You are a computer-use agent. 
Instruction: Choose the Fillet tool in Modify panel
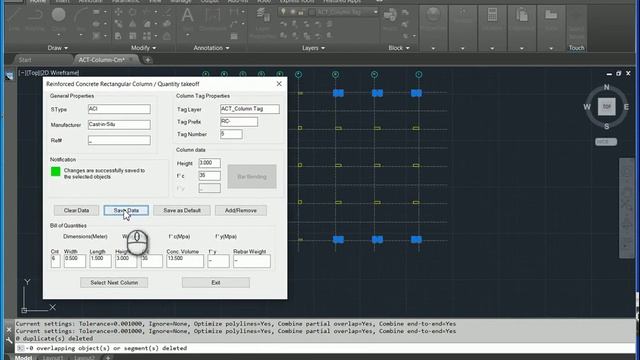pos(147,24)
